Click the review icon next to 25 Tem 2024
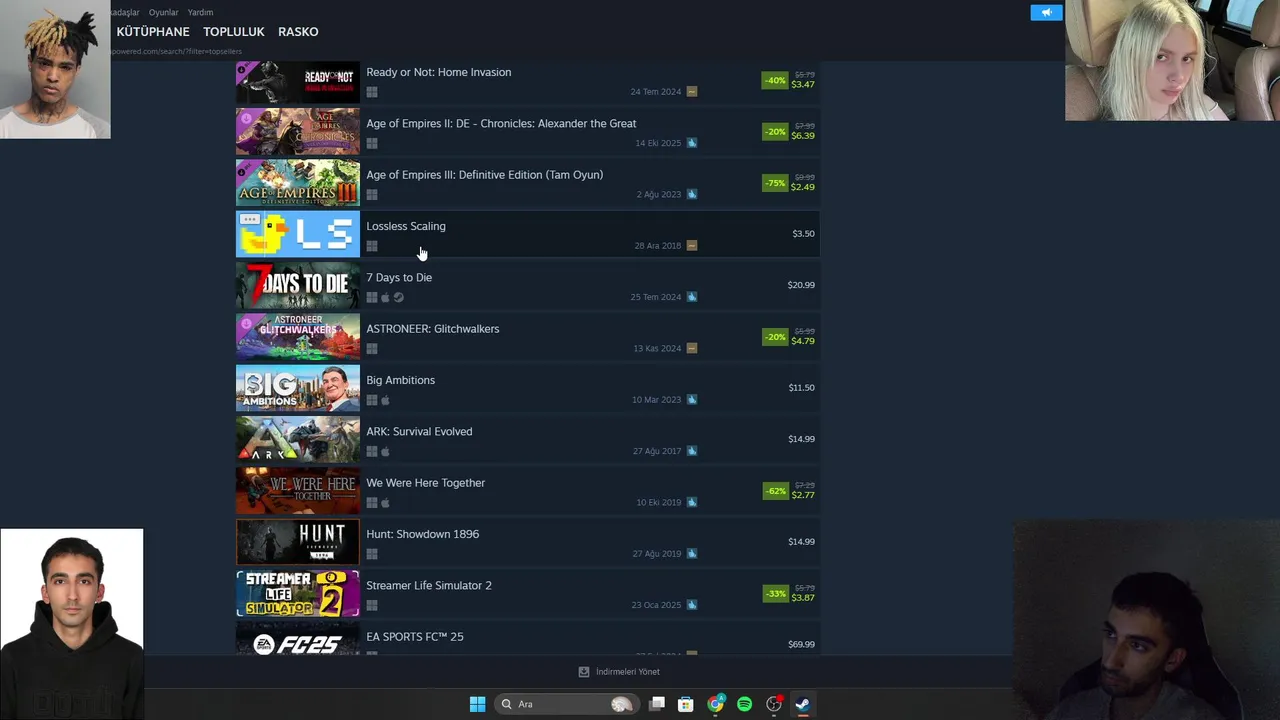This screenshot has width=1280, height=720. (x=692, y=297)
